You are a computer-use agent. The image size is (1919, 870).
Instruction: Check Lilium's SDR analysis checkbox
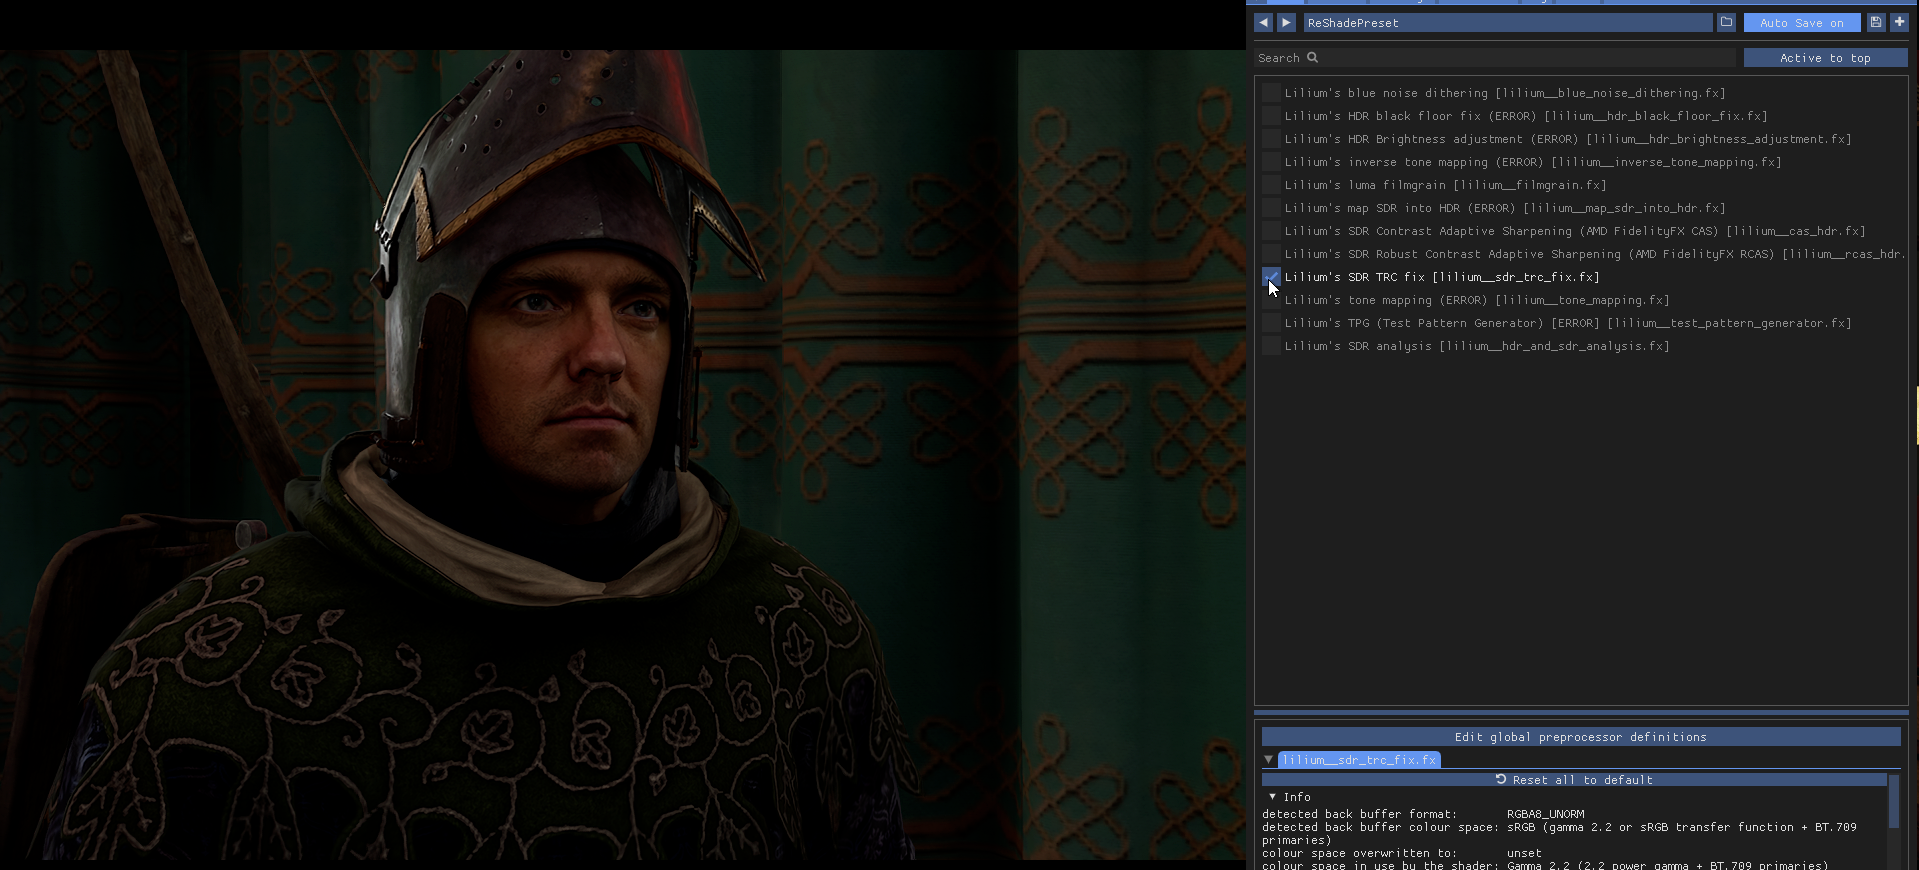tap(1271, 346)
